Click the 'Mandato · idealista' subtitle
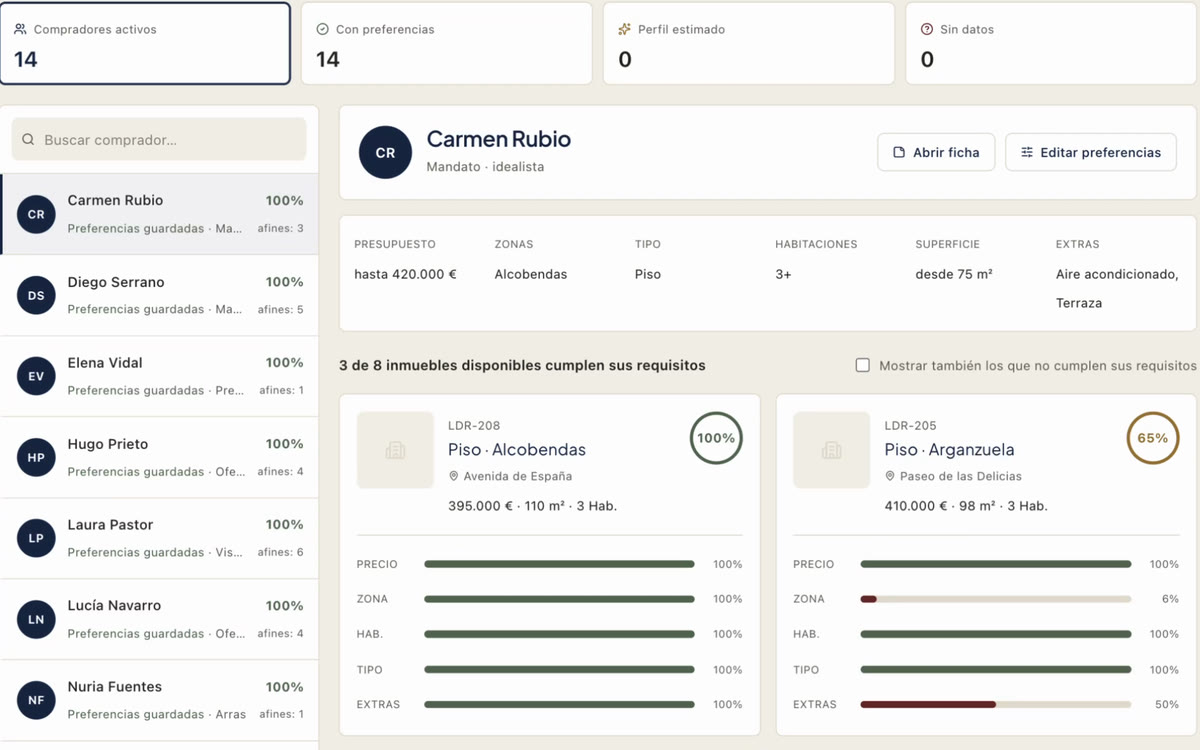Viewport: 1200px width, 750px height. (485, 167)
